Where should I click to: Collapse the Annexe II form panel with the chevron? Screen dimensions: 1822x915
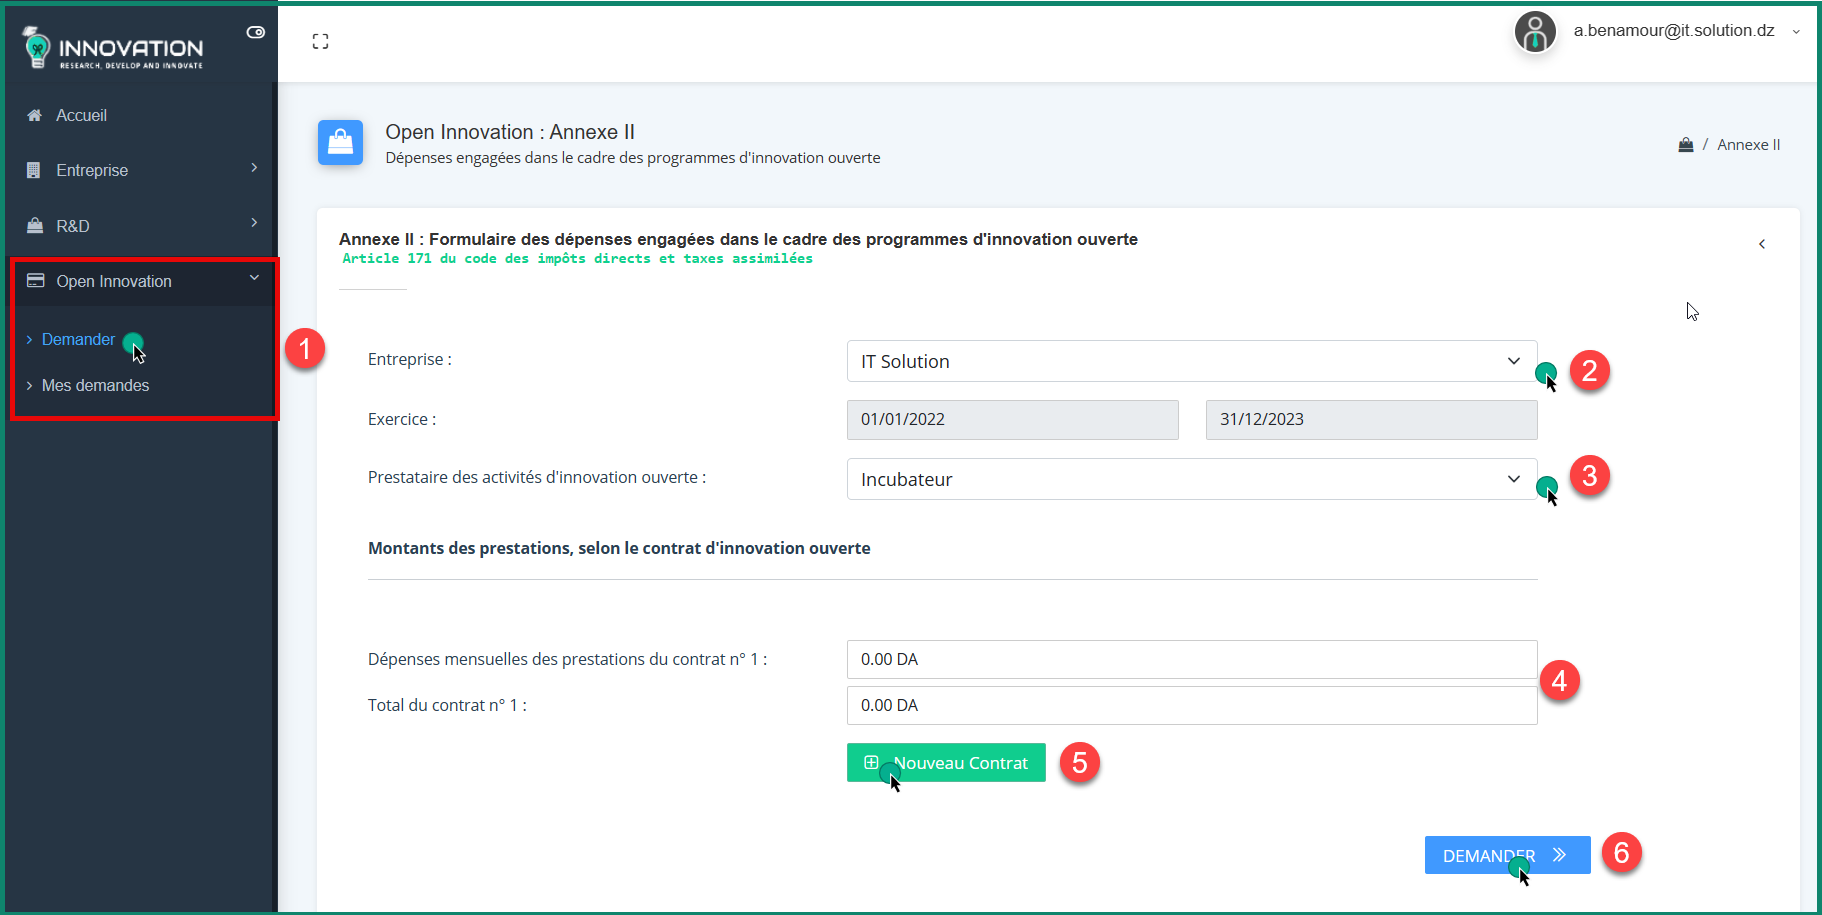pos(1762,243)
